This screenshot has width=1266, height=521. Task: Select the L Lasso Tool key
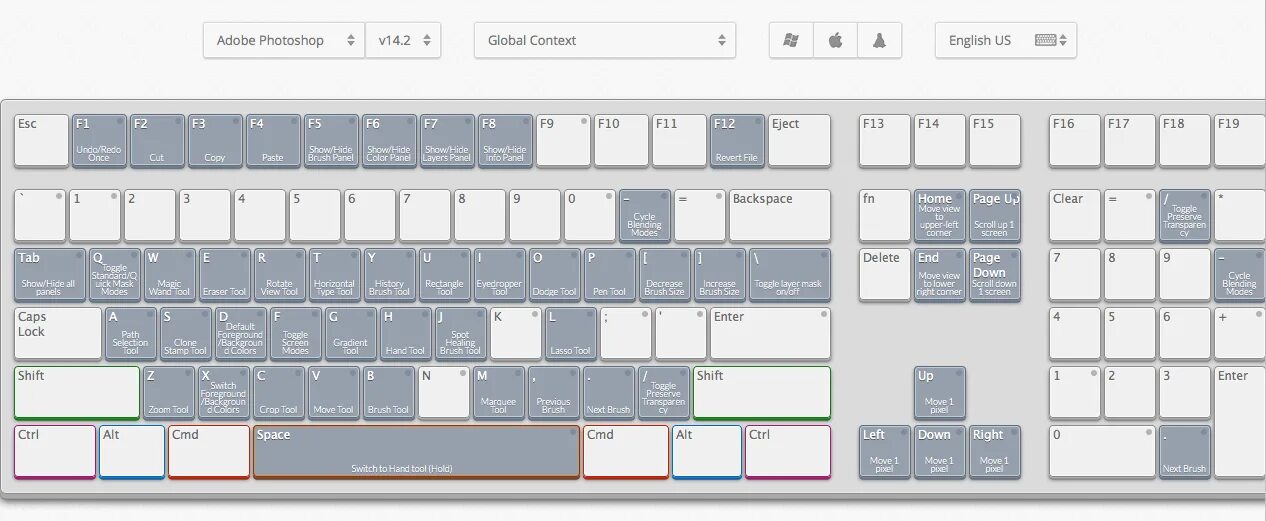point(571,334)
